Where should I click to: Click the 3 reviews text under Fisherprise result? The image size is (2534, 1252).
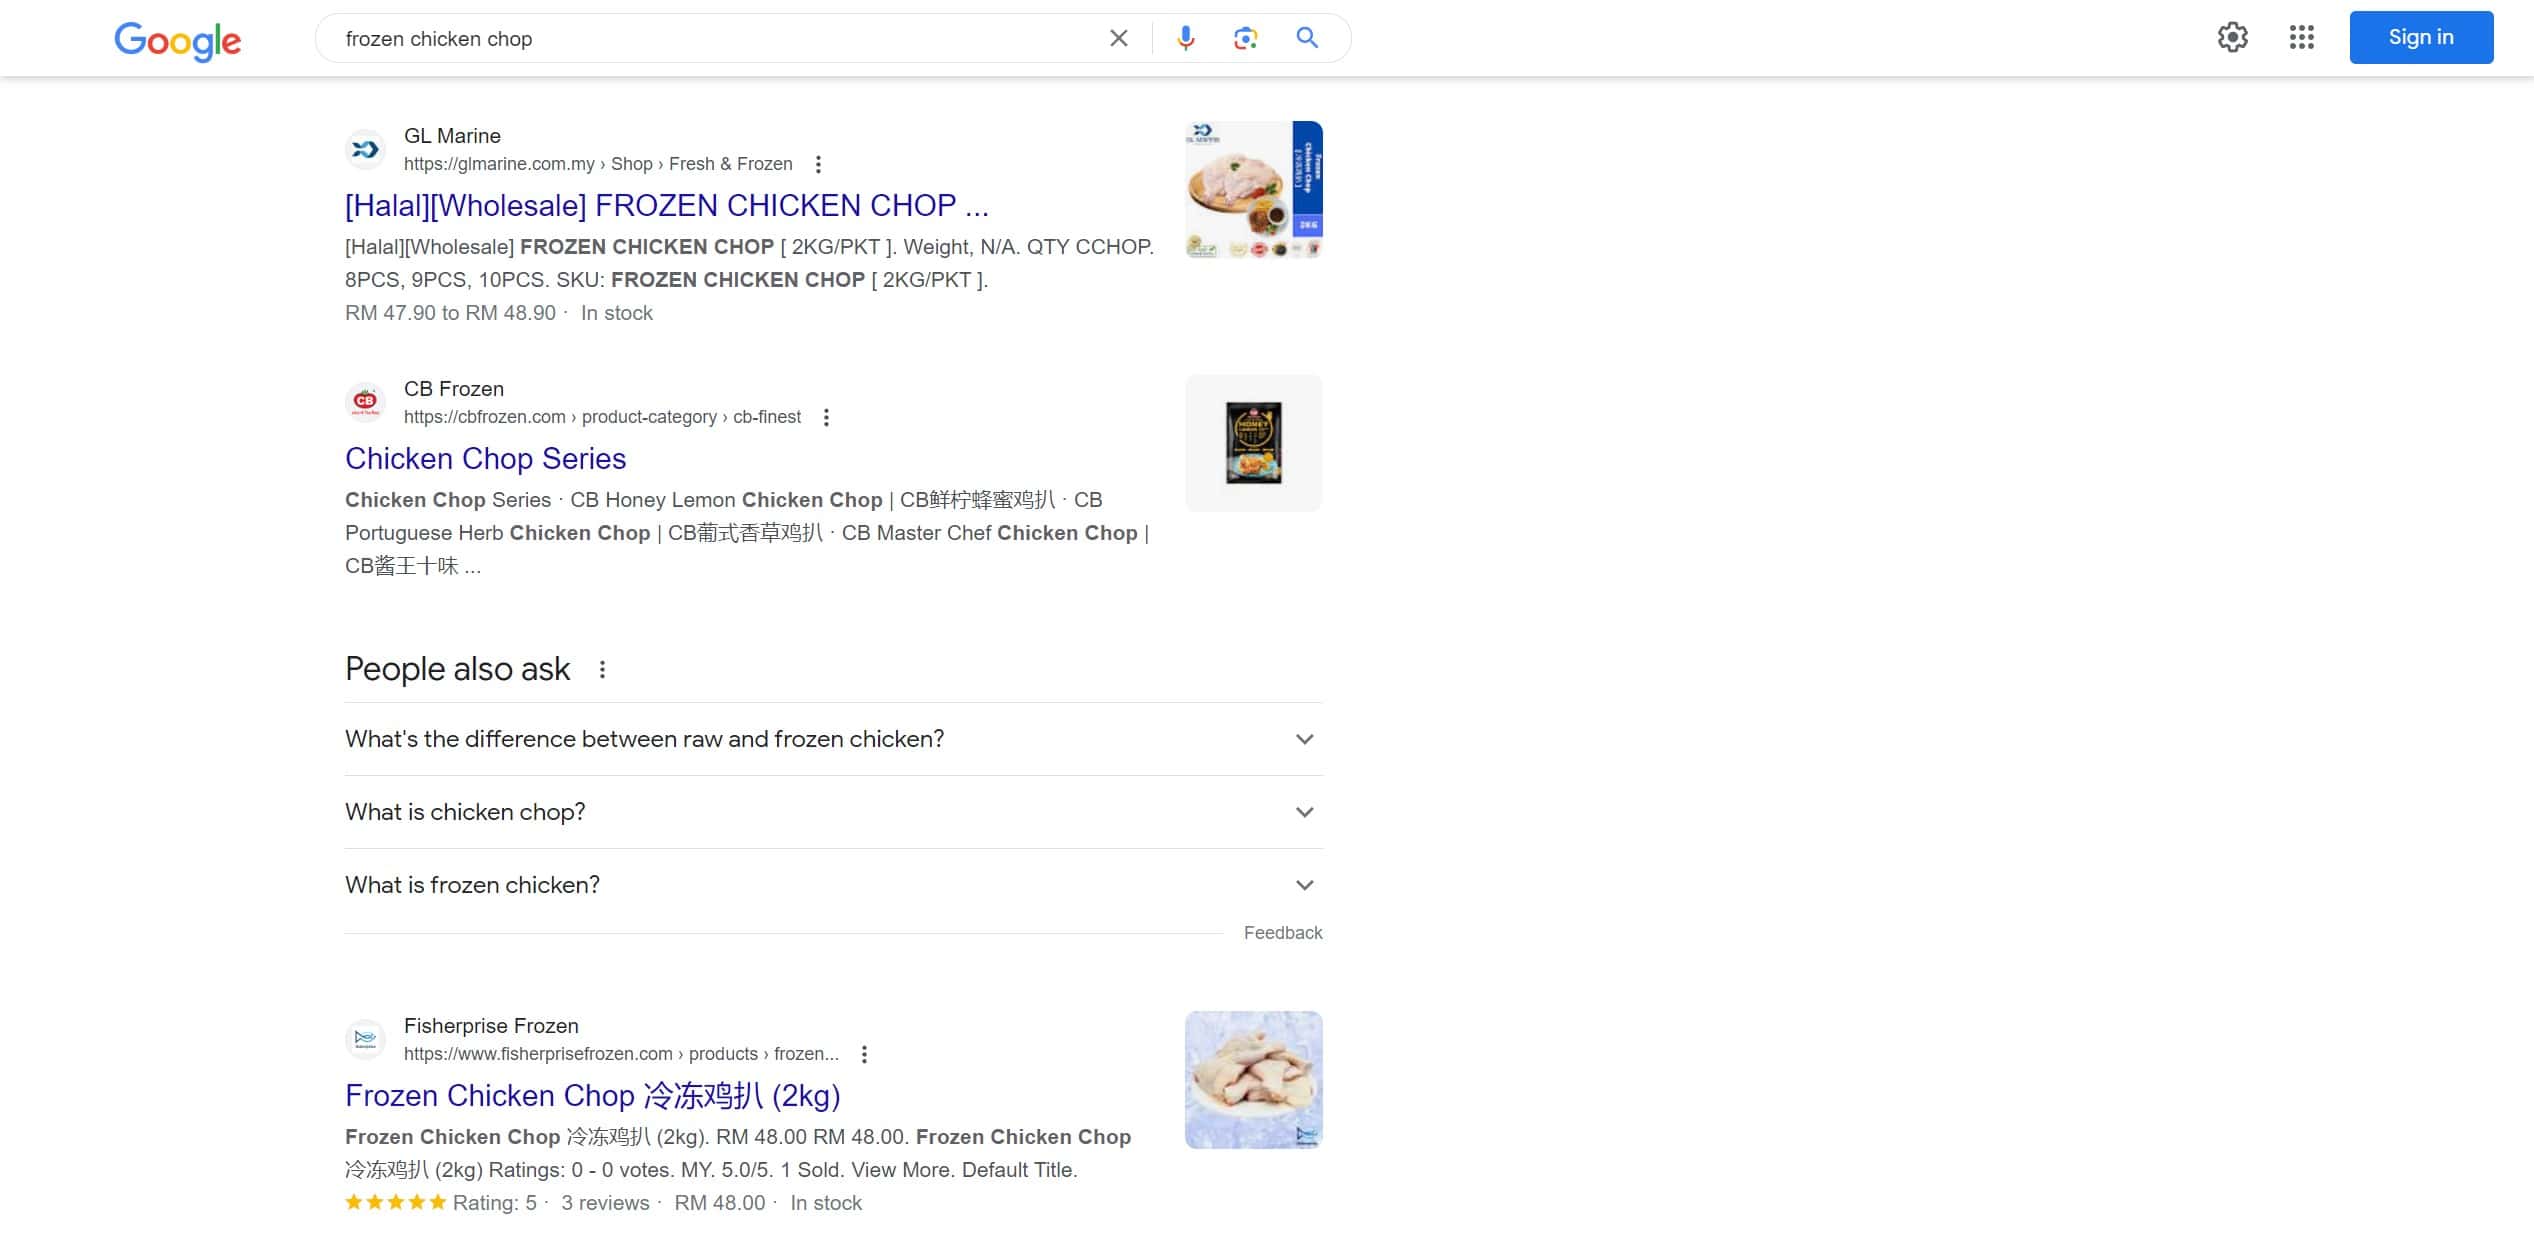(x=605, y=1203)
